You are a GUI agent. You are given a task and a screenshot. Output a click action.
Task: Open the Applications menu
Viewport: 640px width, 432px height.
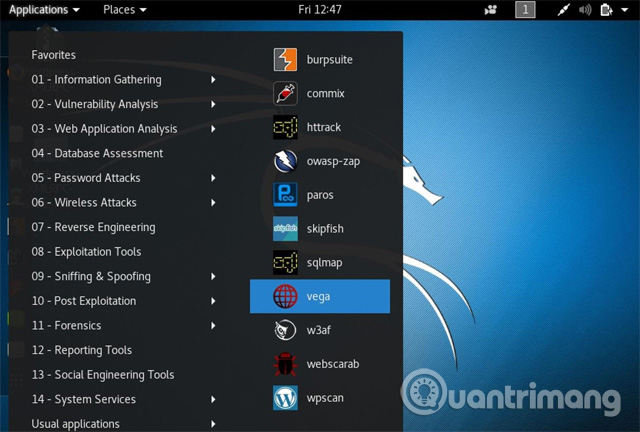[44, 10]
